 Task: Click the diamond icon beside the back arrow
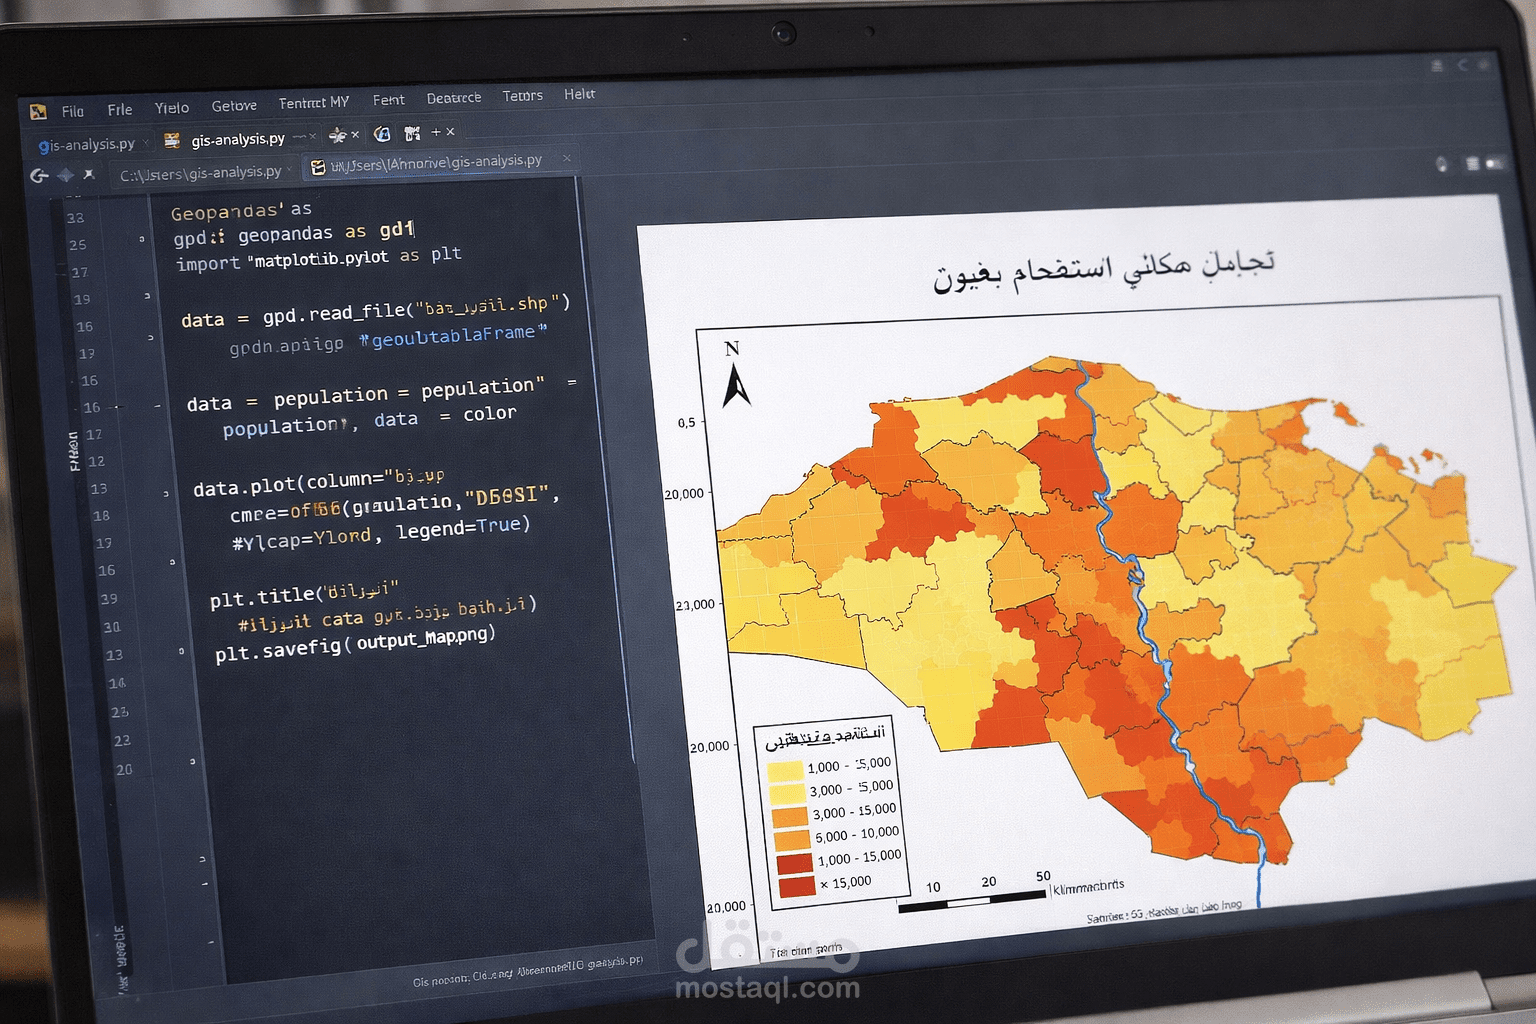[65, 175]
